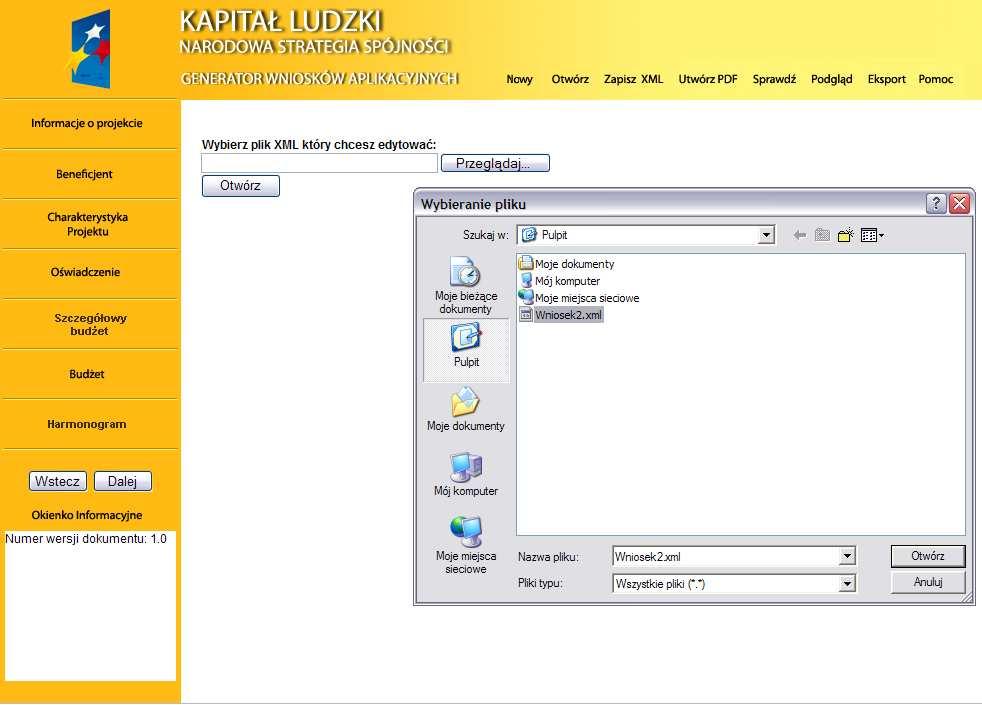
Task: Open Pomoc in the top menu
Action: (x=936, y=80)
